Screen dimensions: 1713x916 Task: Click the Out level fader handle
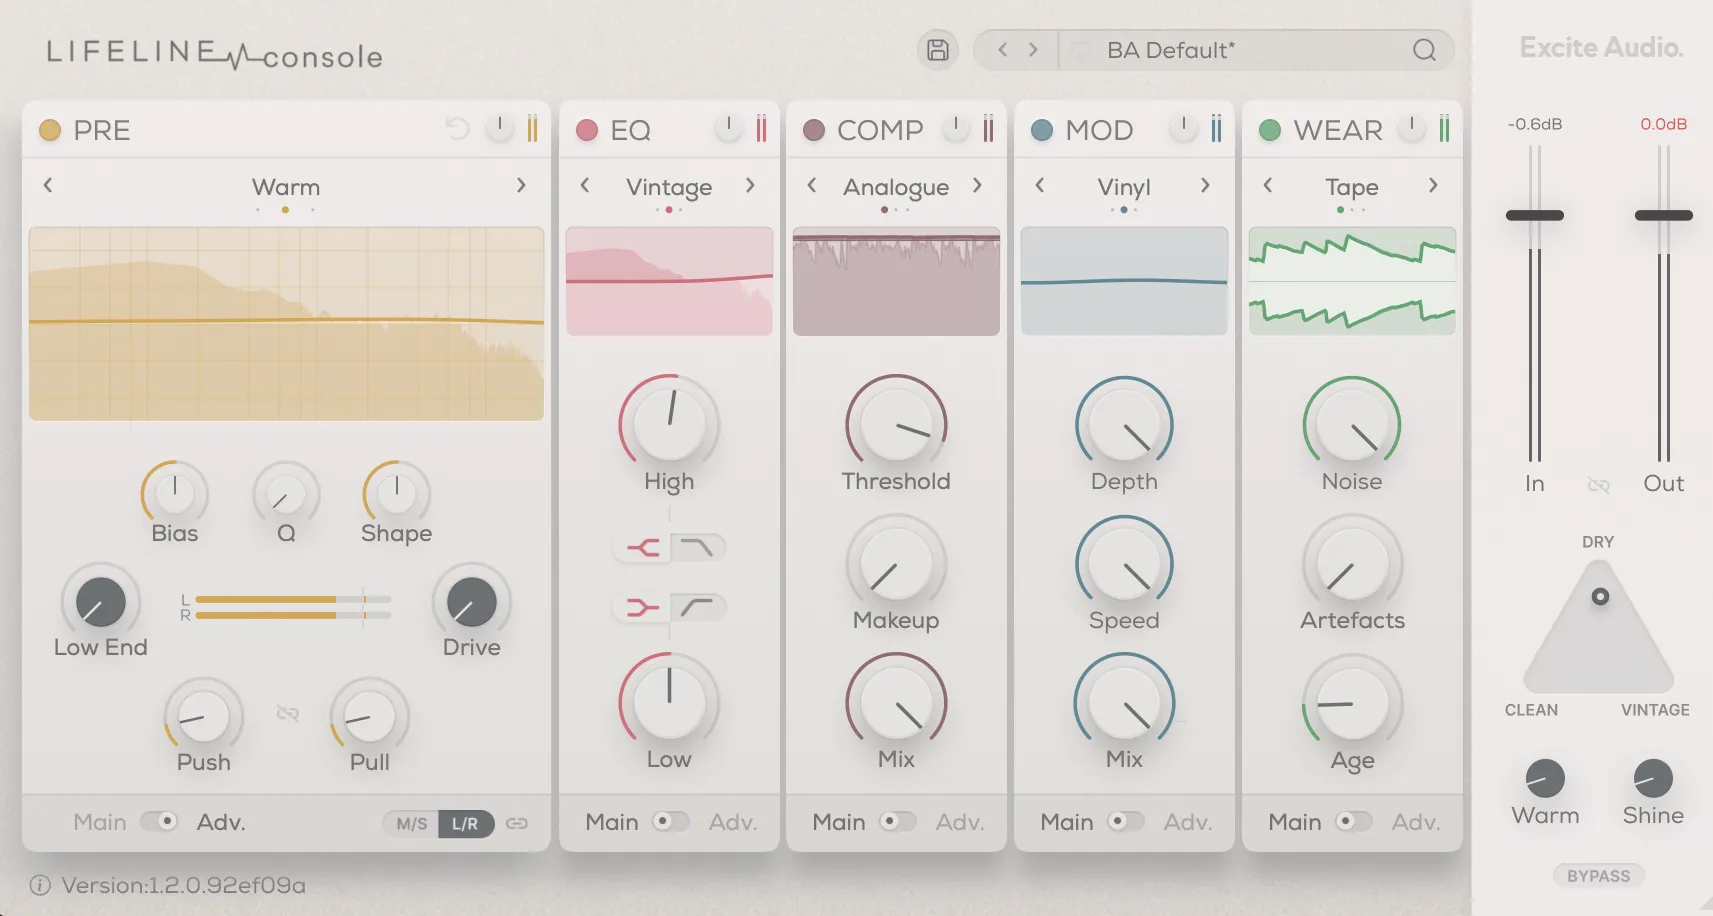[1663, 214]
